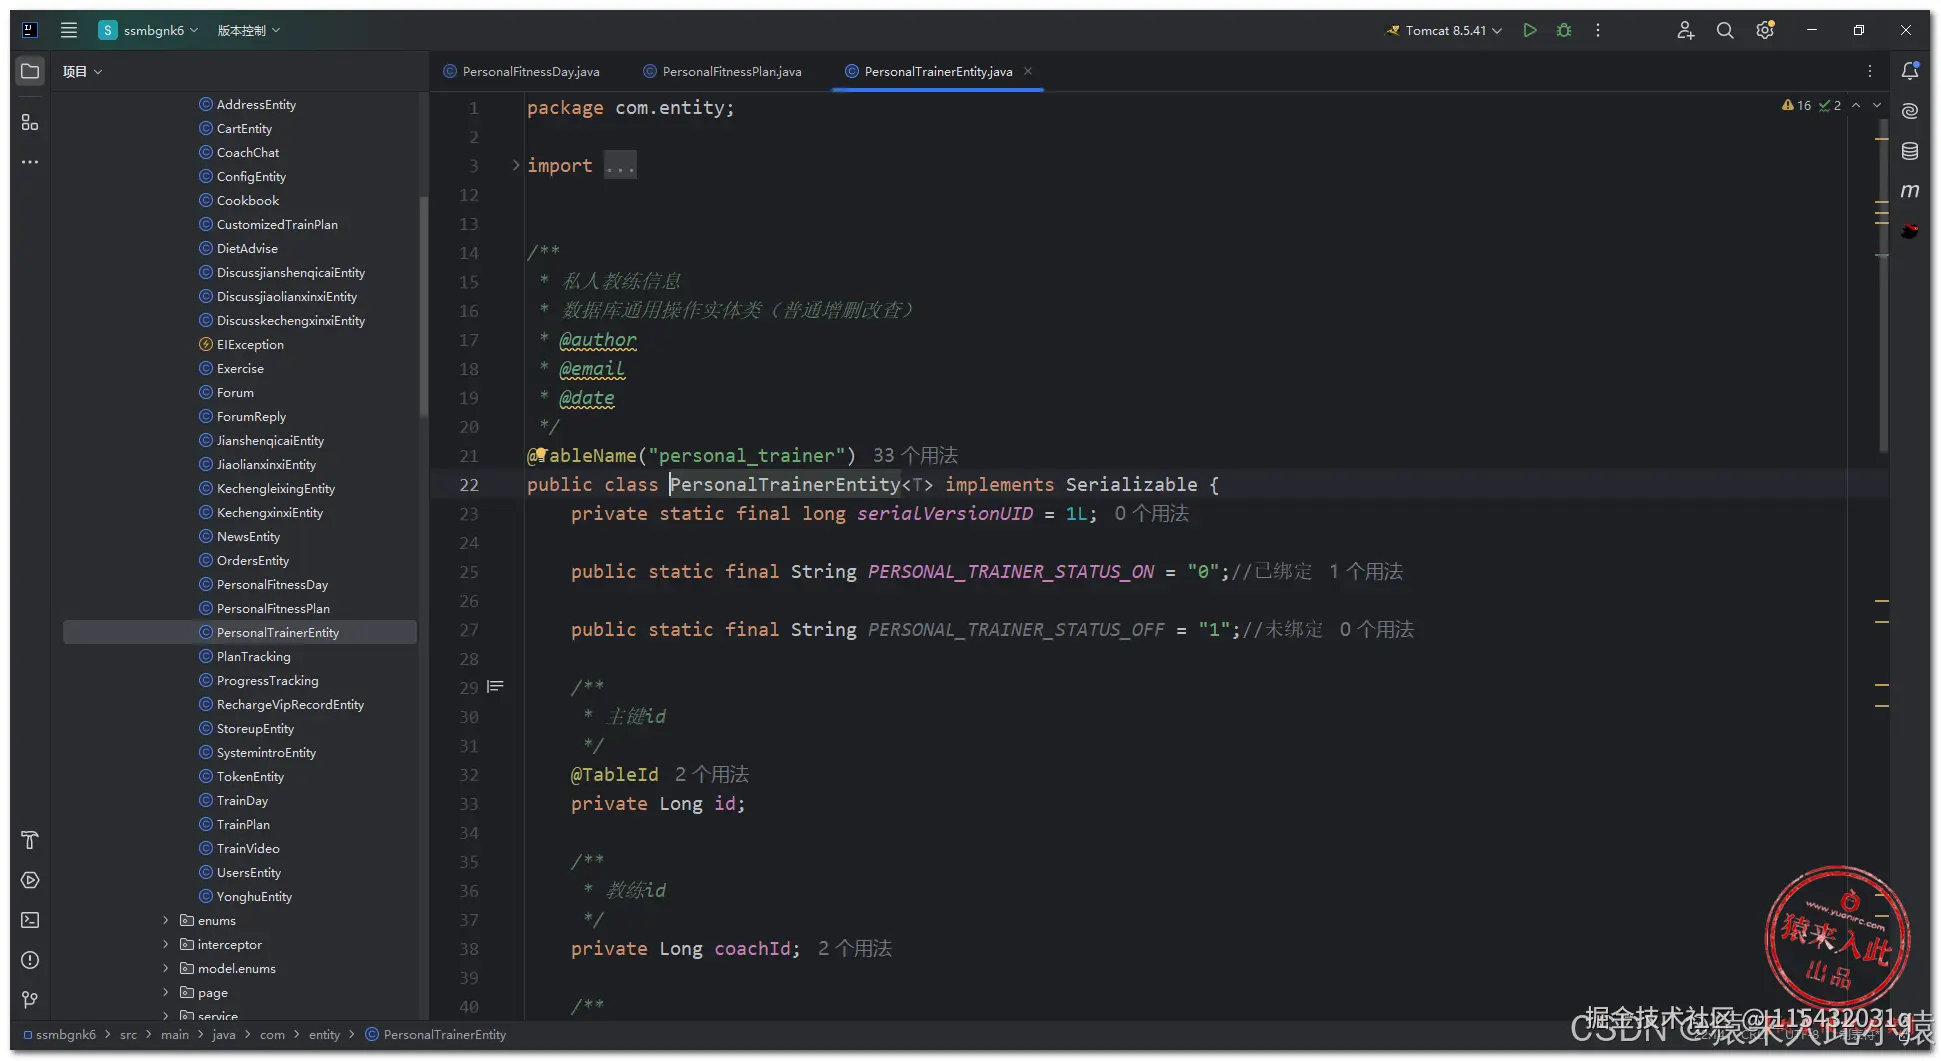This screenshot has width=1941, height=1061.
Task: Open the 项目 view selector dropdown
Action: tap(82, 71)
